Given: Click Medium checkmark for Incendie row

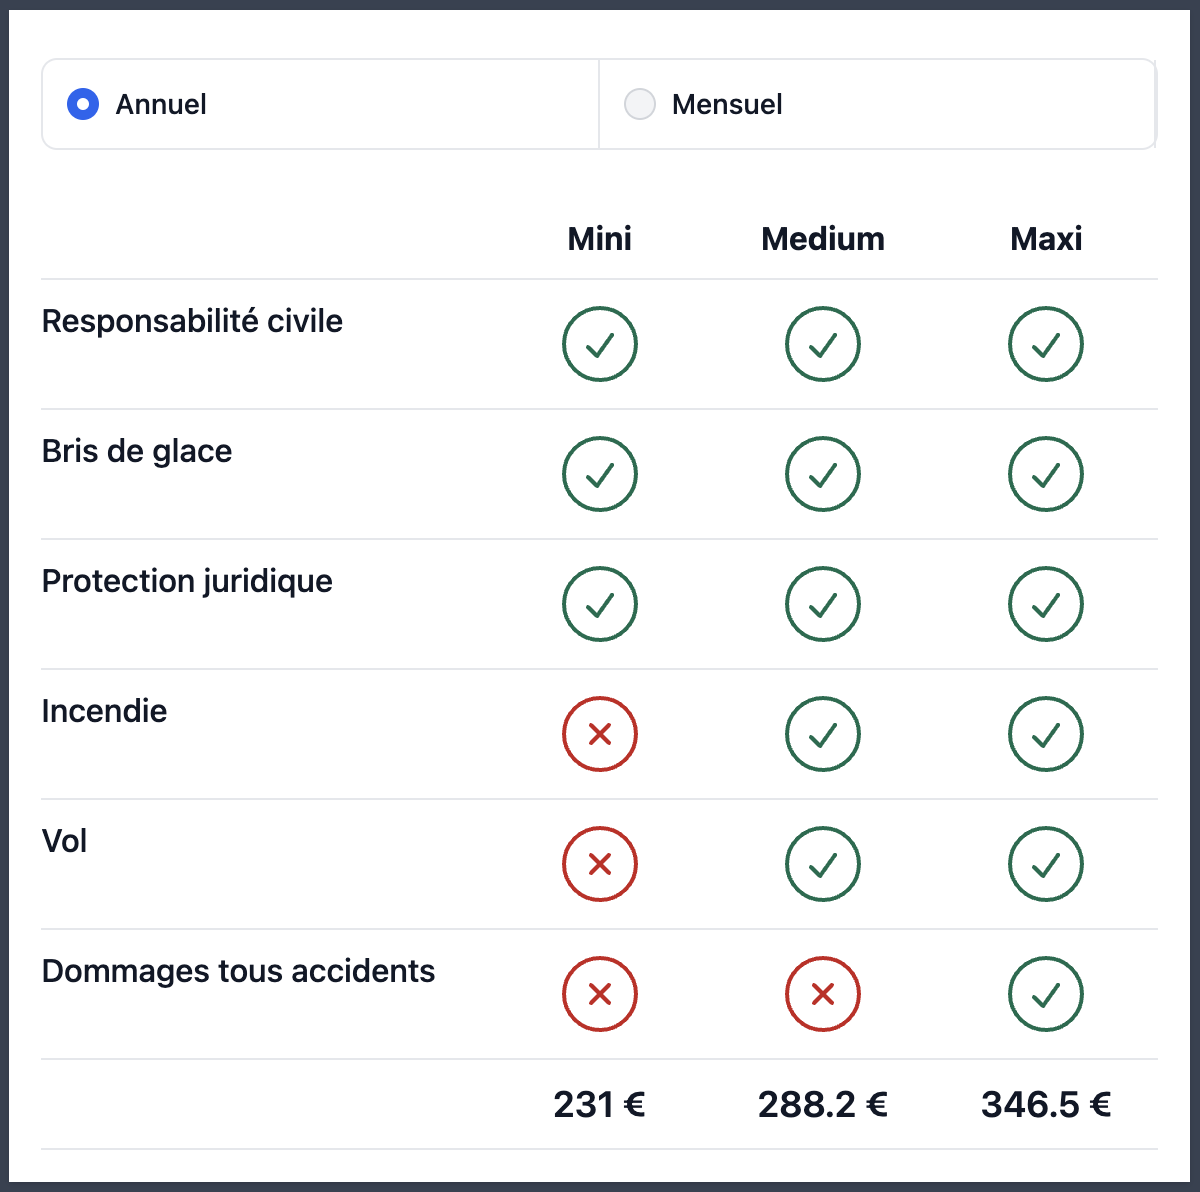Looking at the screenshot, I should pos(823,734).
